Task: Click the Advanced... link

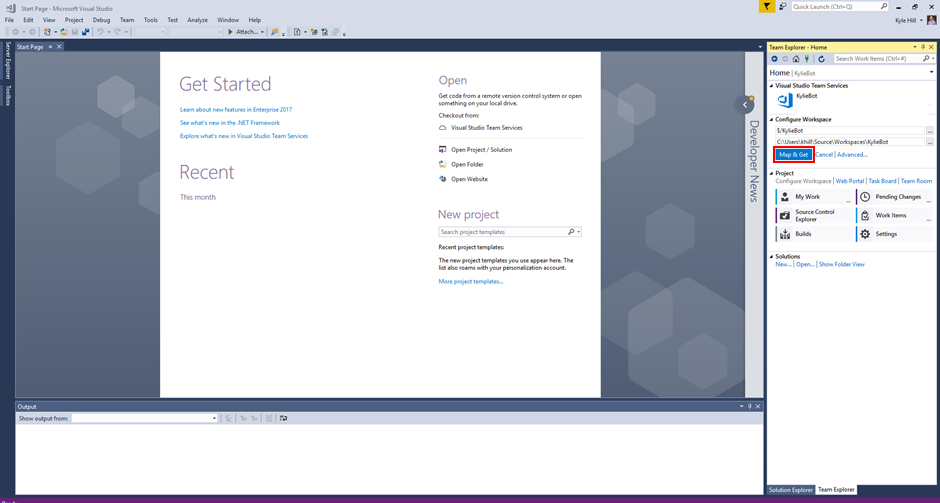Action: (x=852, y=155)
